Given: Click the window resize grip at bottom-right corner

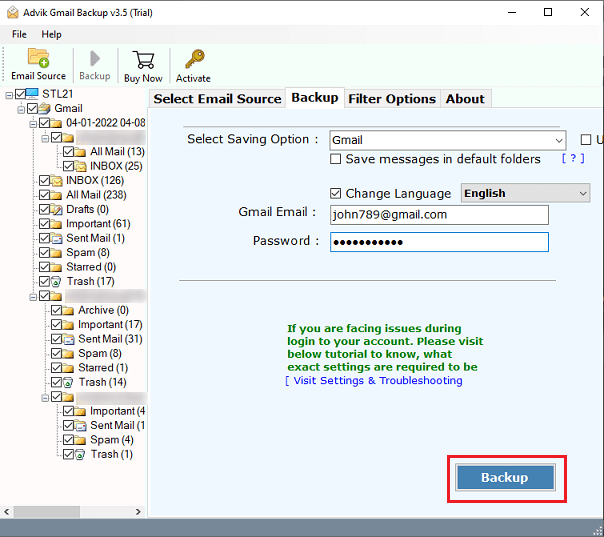Looking at the screenshot, I should [598, 532].
